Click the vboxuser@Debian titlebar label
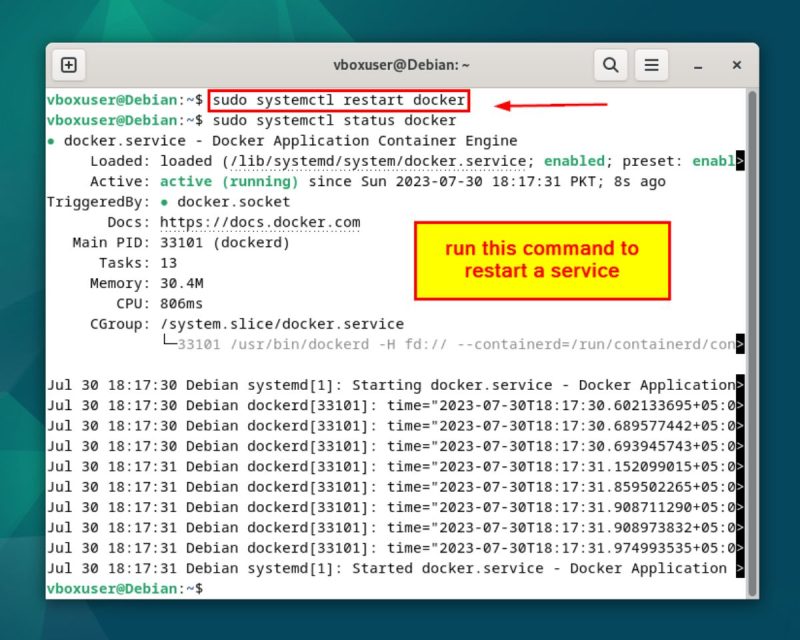800x640 pixels. tap(401, 64)
